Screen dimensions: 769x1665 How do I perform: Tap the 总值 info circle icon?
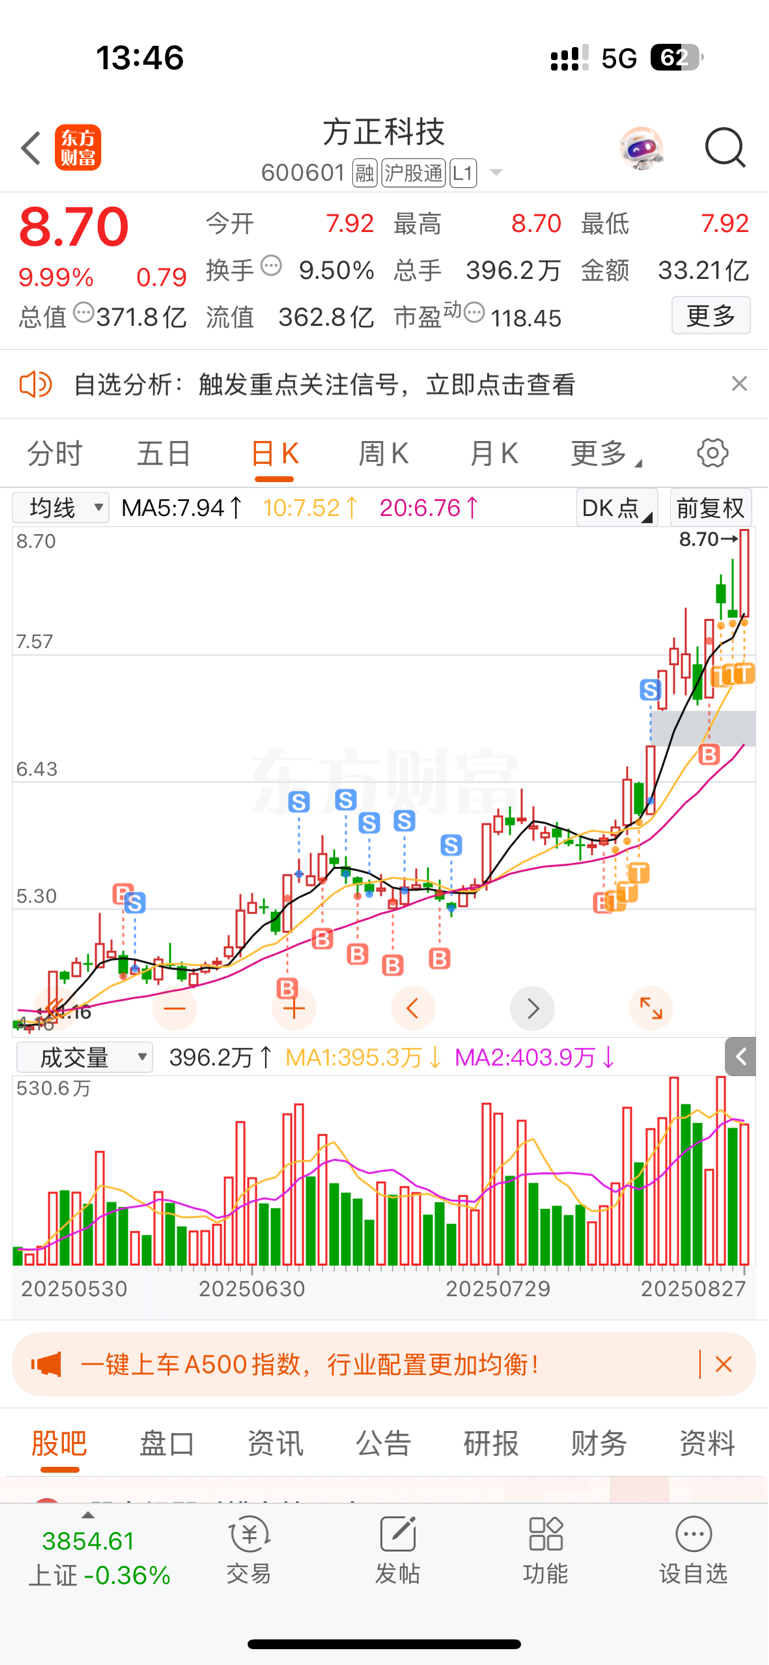(84, 313)
